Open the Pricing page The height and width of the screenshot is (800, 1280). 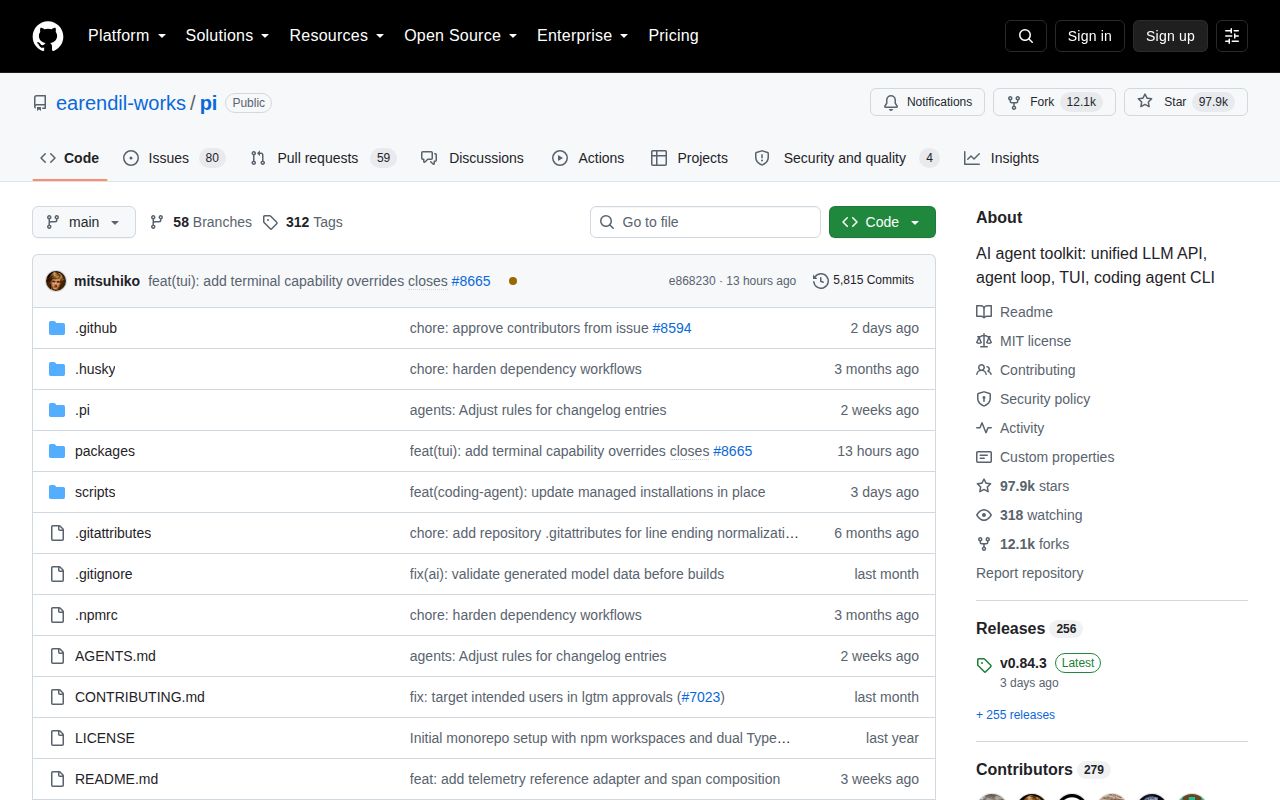[673, 36]
